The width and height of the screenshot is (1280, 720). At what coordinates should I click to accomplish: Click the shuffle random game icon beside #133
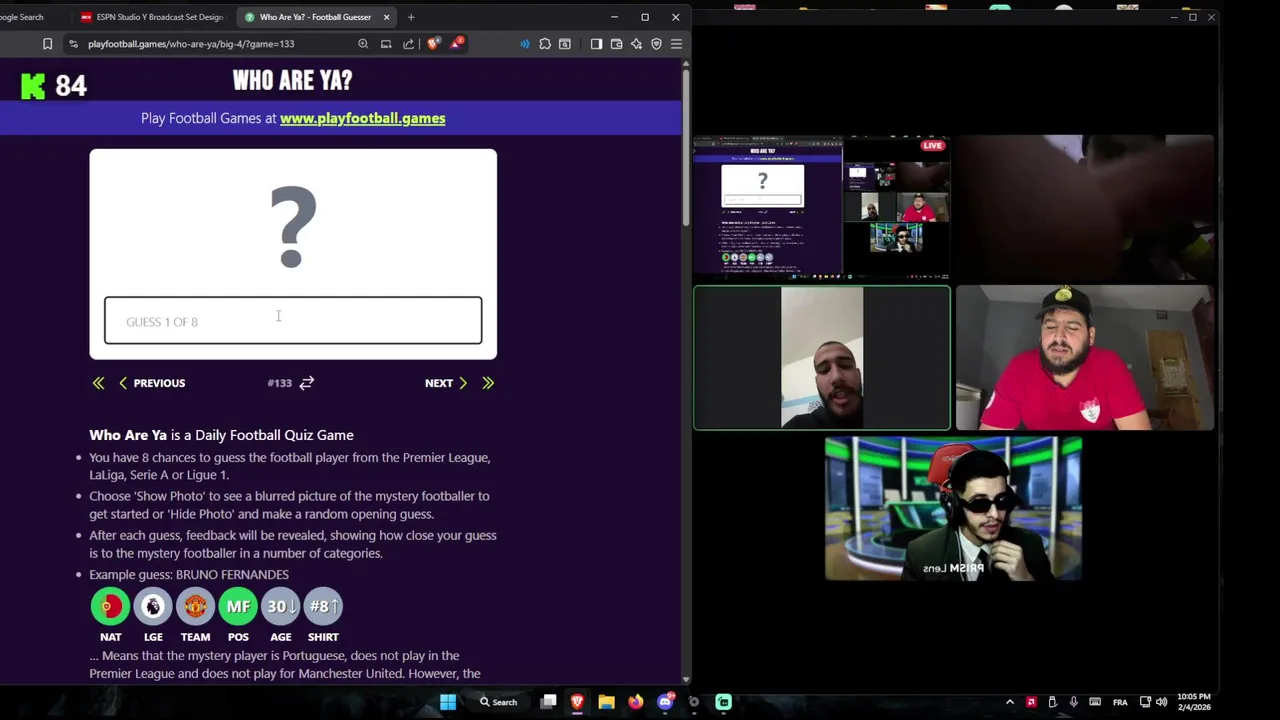[x=307, y=383]
